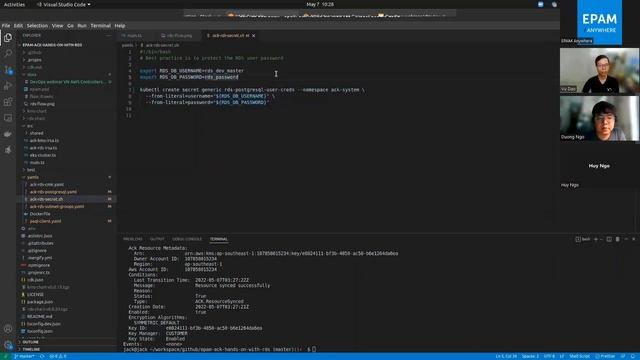Open the Go menu
640x360 pixels.
(70, 26)
